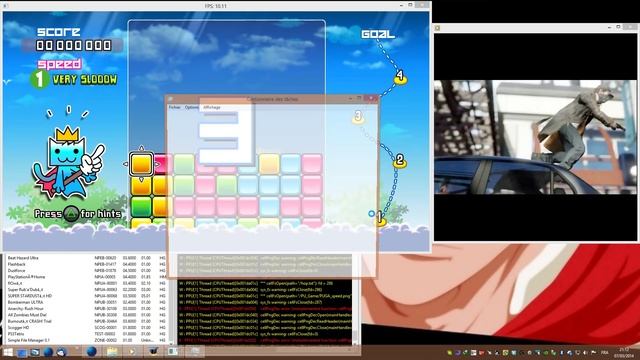The image size is (640, 360).
Task: Click the video frame in the player window
Action: point(536,137)
